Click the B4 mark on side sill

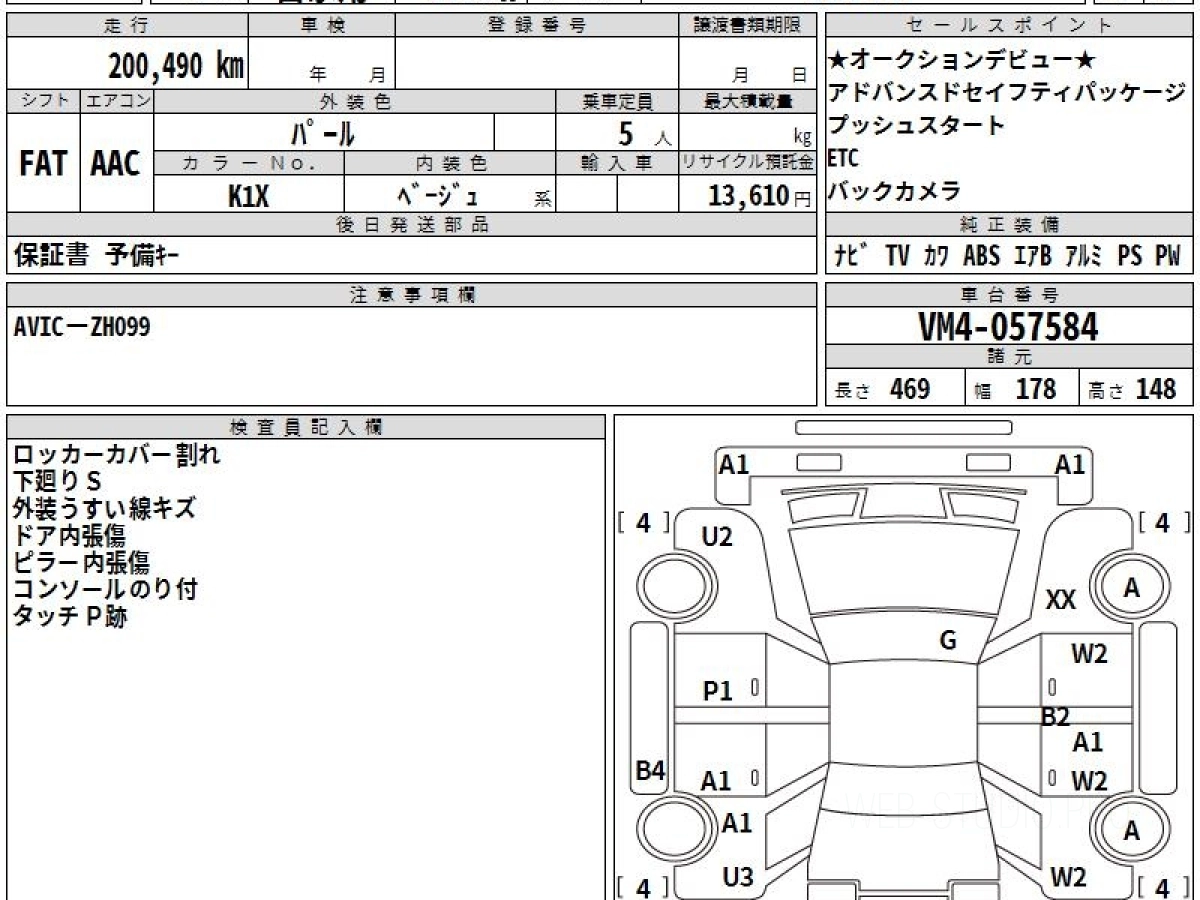(651, 770)
